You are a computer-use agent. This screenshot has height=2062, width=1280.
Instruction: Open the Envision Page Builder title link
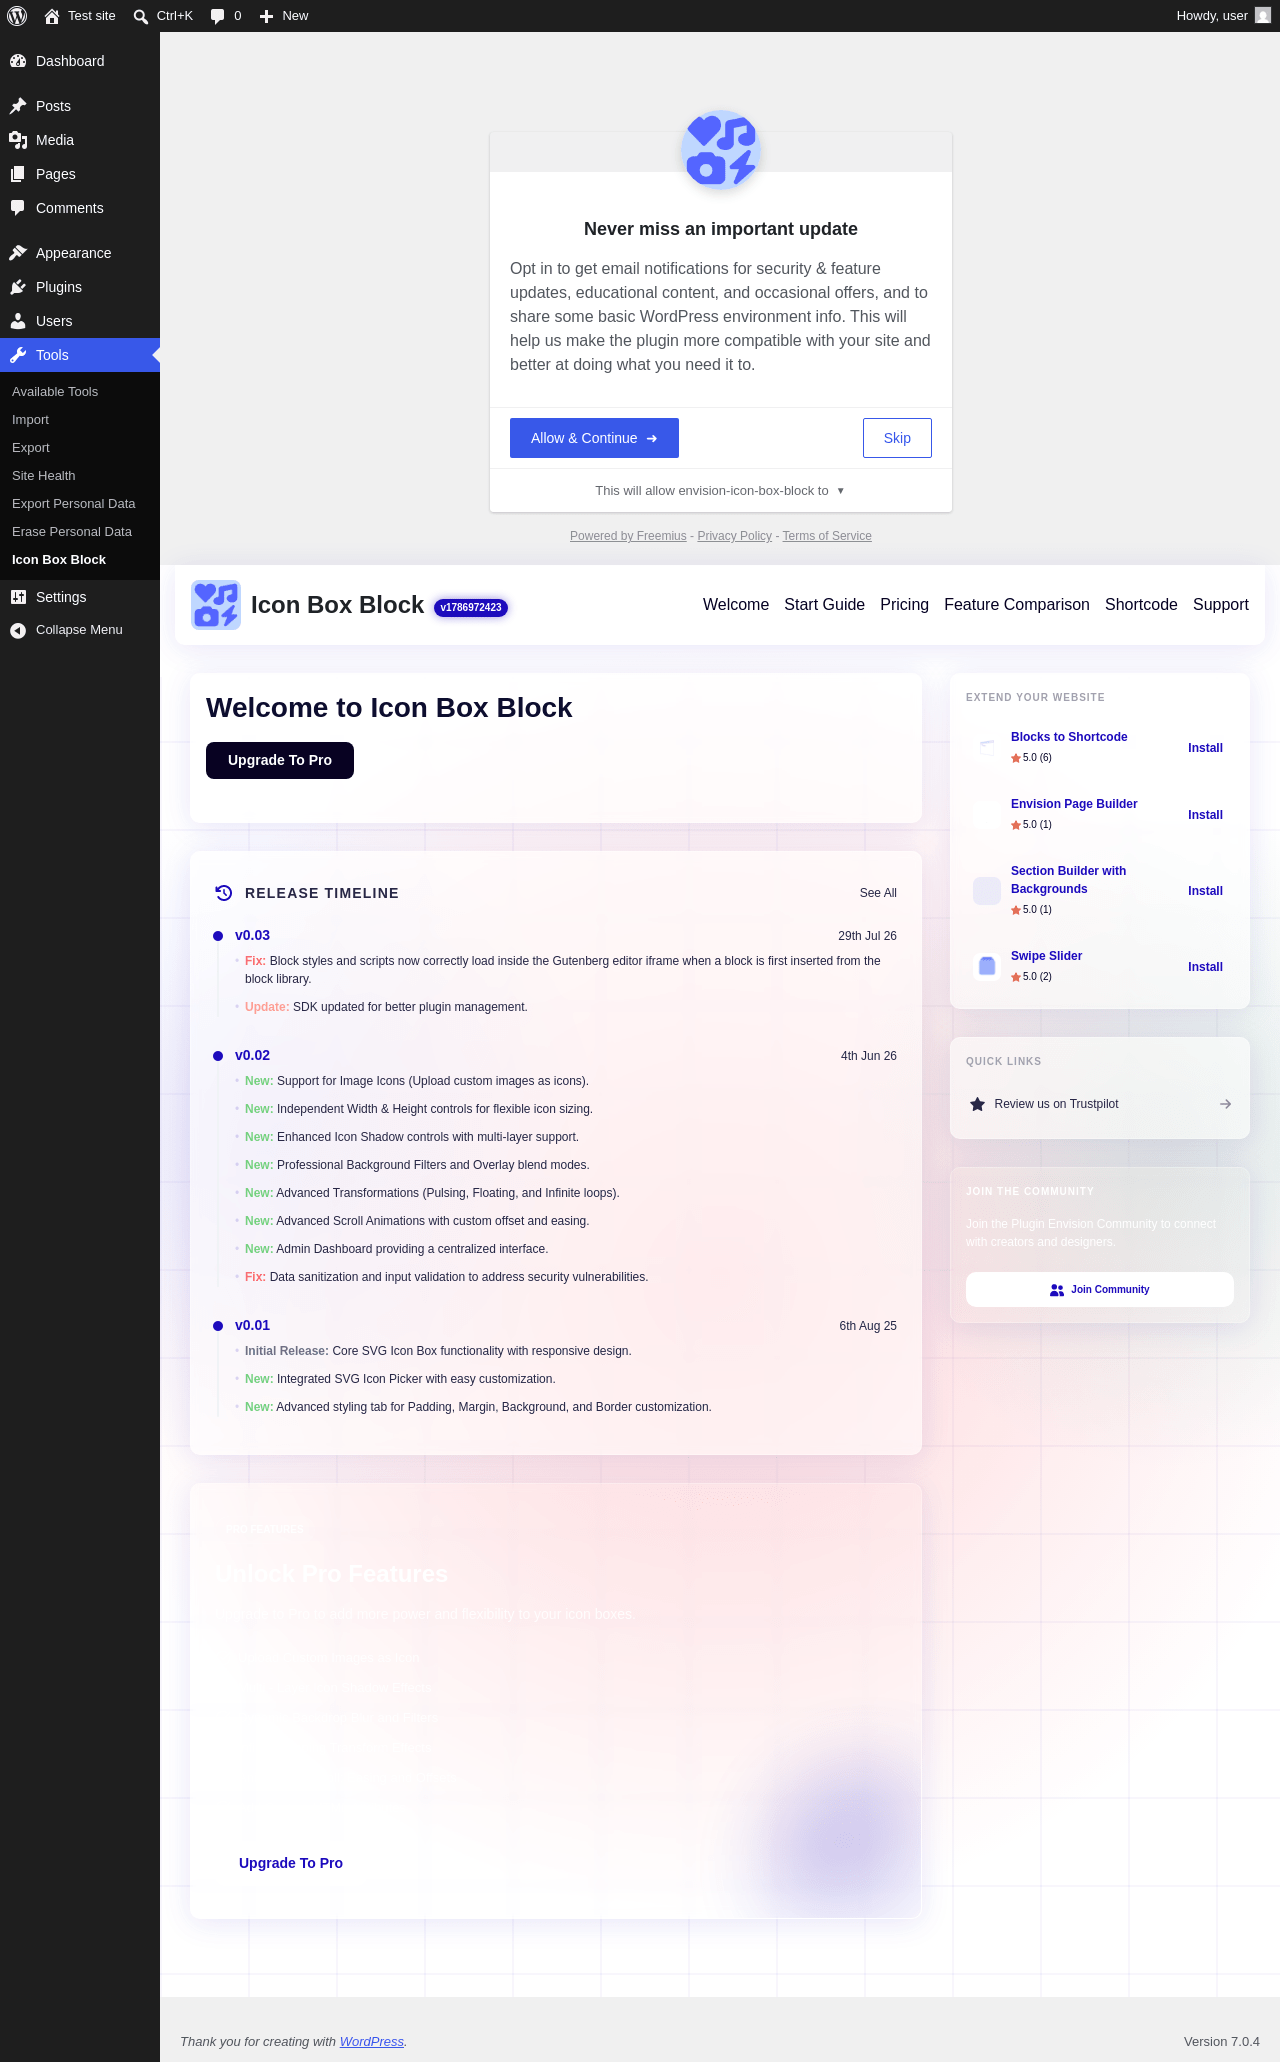(x=1074, y=804)
